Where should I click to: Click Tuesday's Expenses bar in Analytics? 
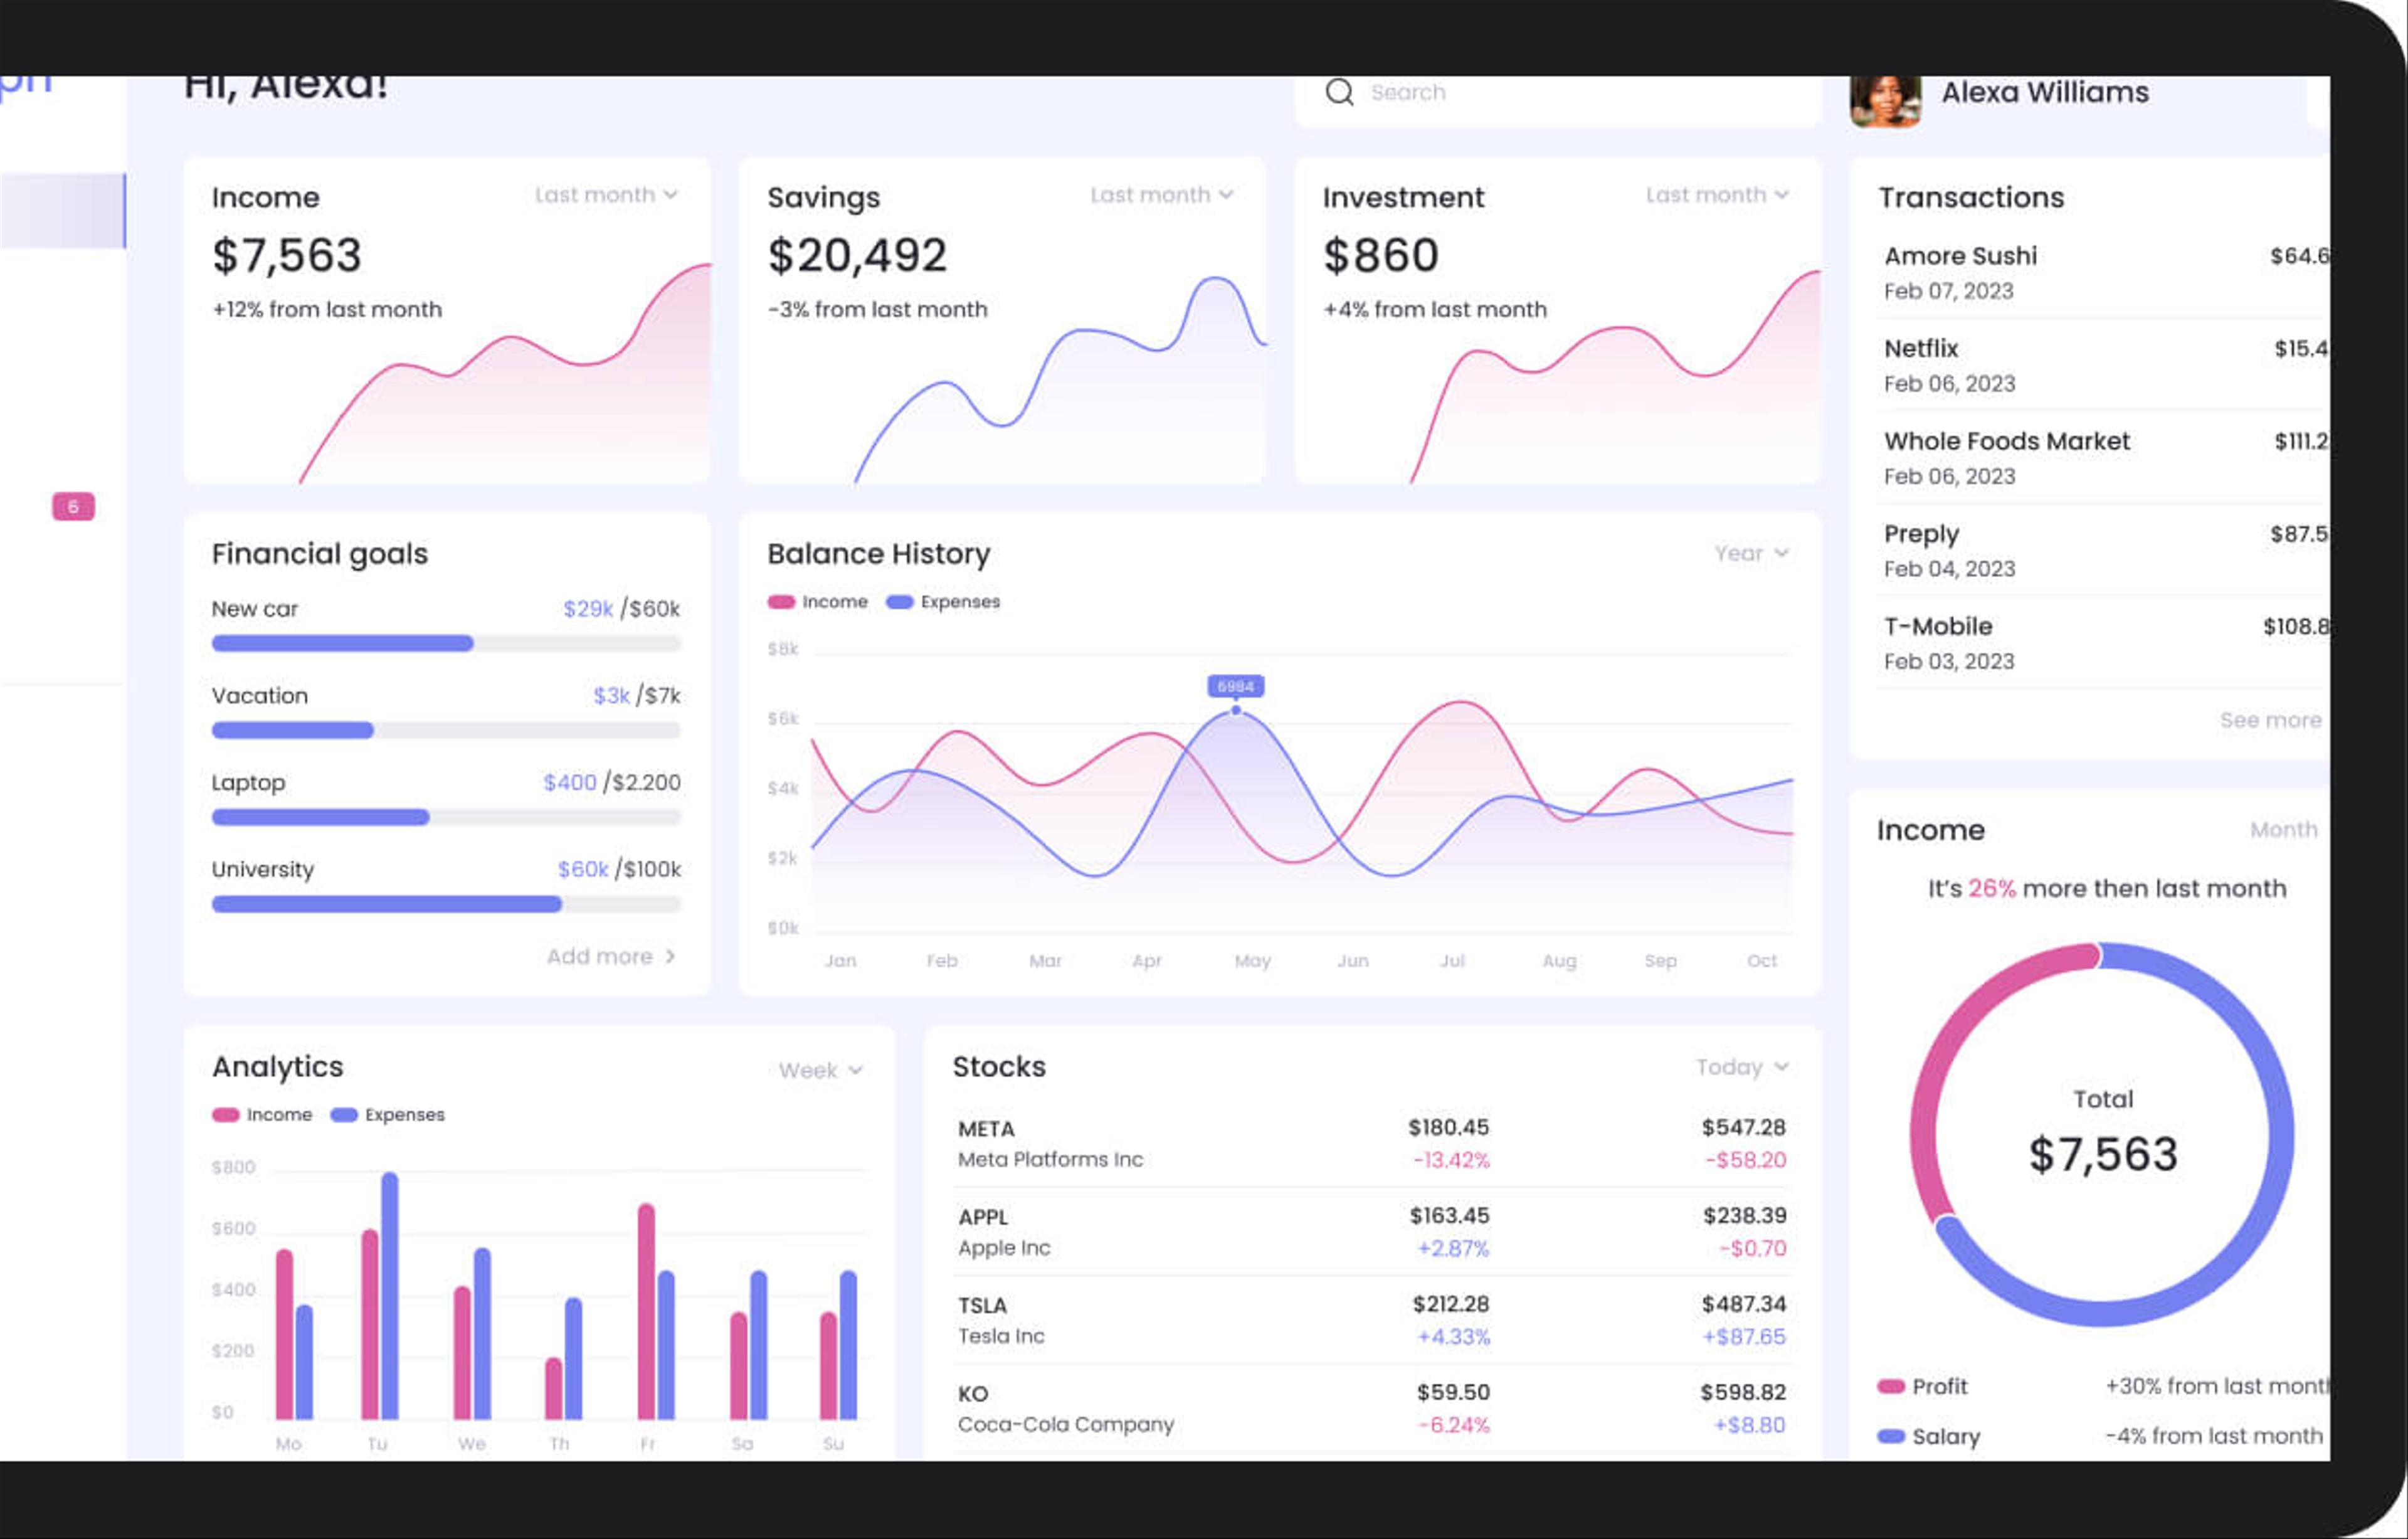390,1296
